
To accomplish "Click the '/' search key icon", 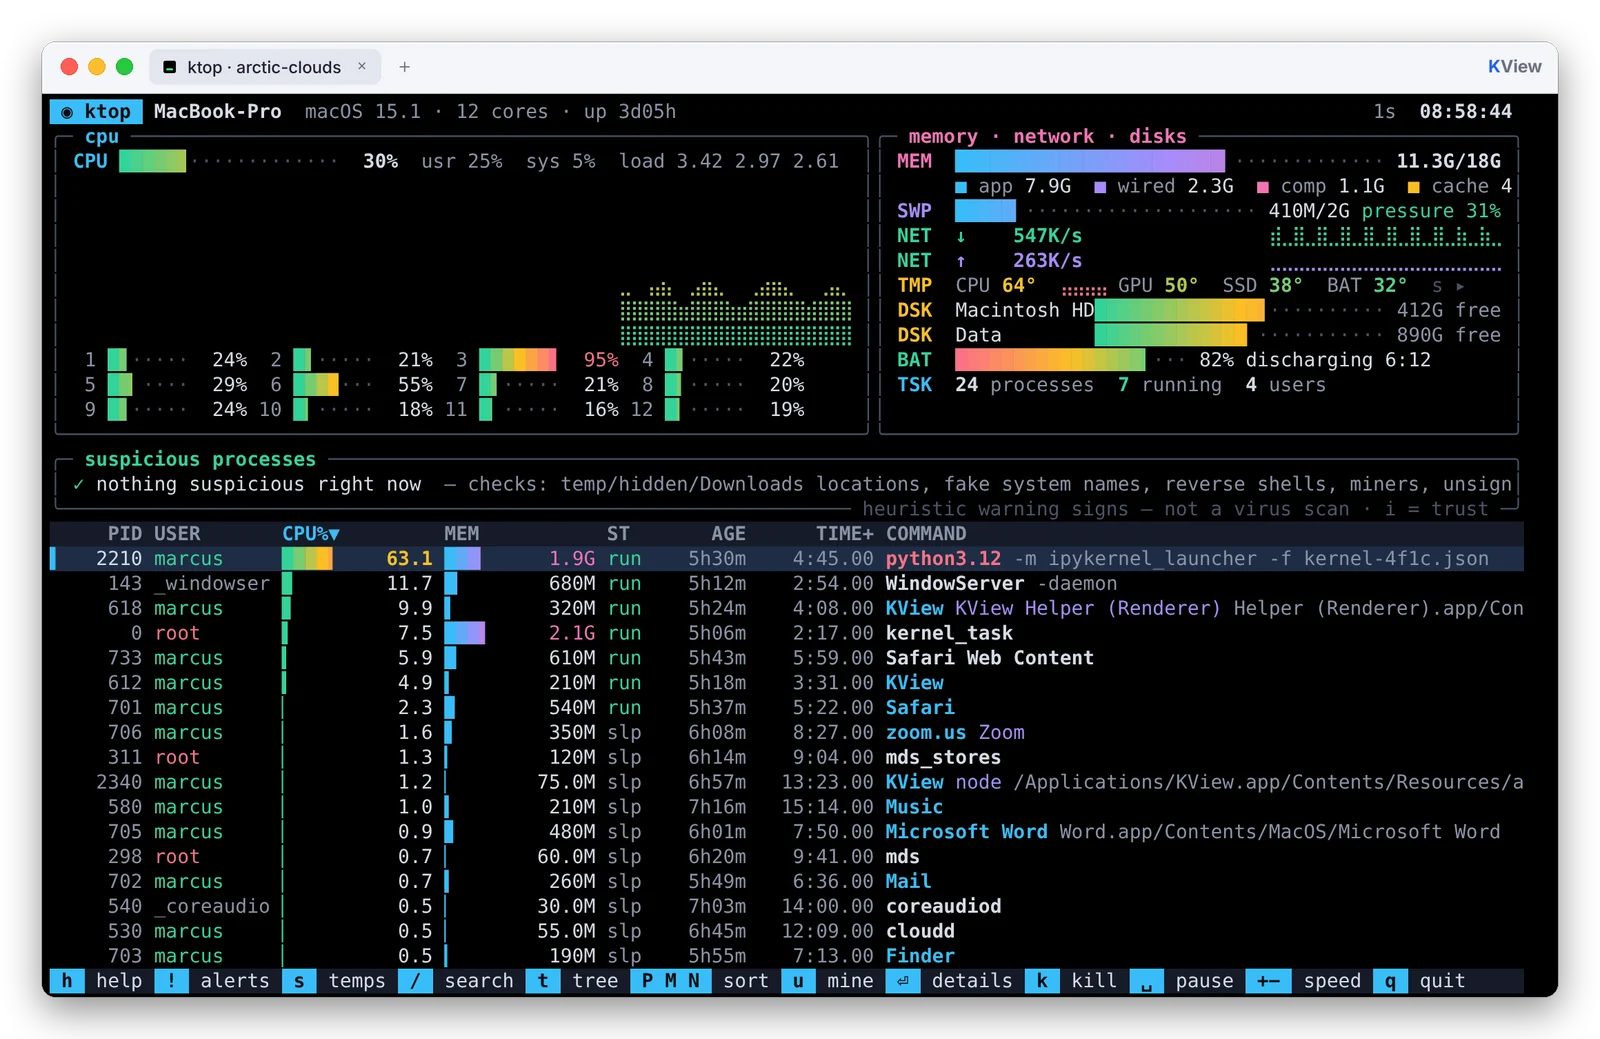I will pyautogui.click(x=415, y=981).
